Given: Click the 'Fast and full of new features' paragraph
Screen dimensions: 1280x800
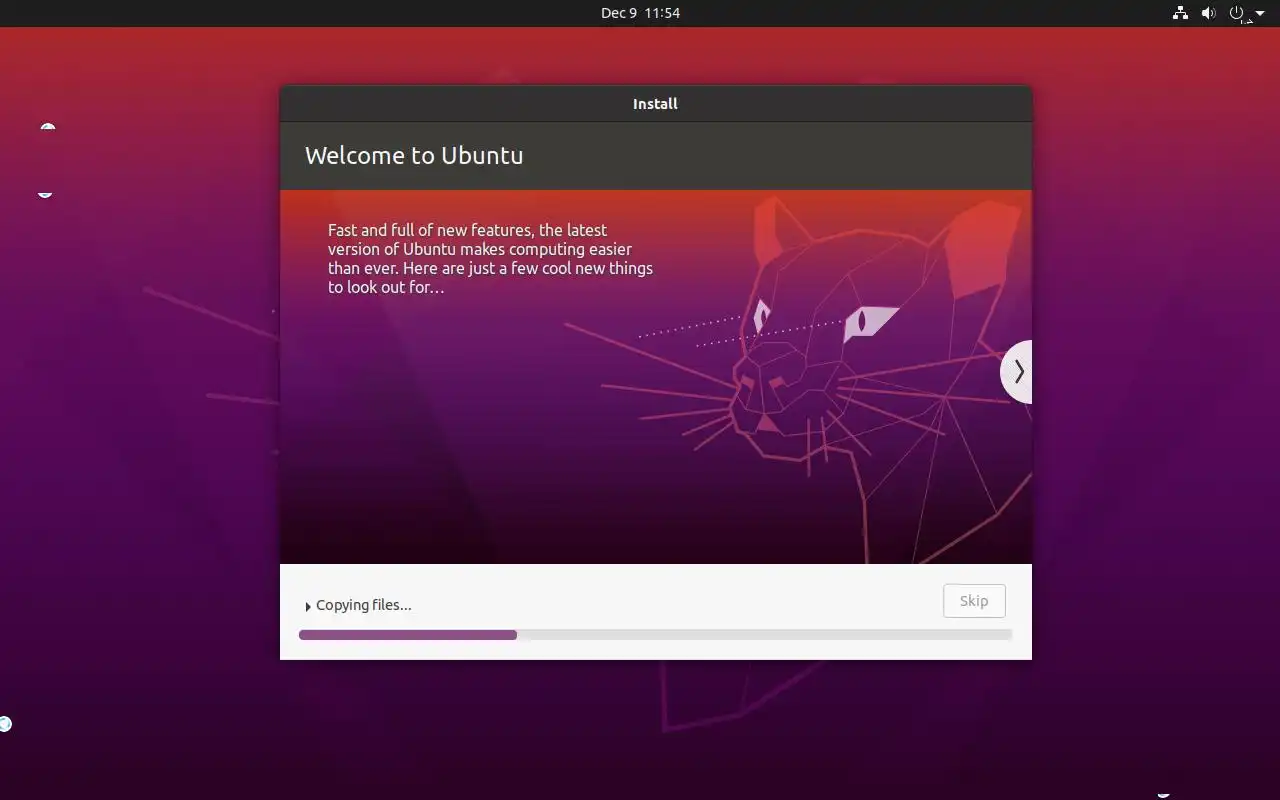Looking at the screenshot, I should pyautogui.click(x=490, y=259).
